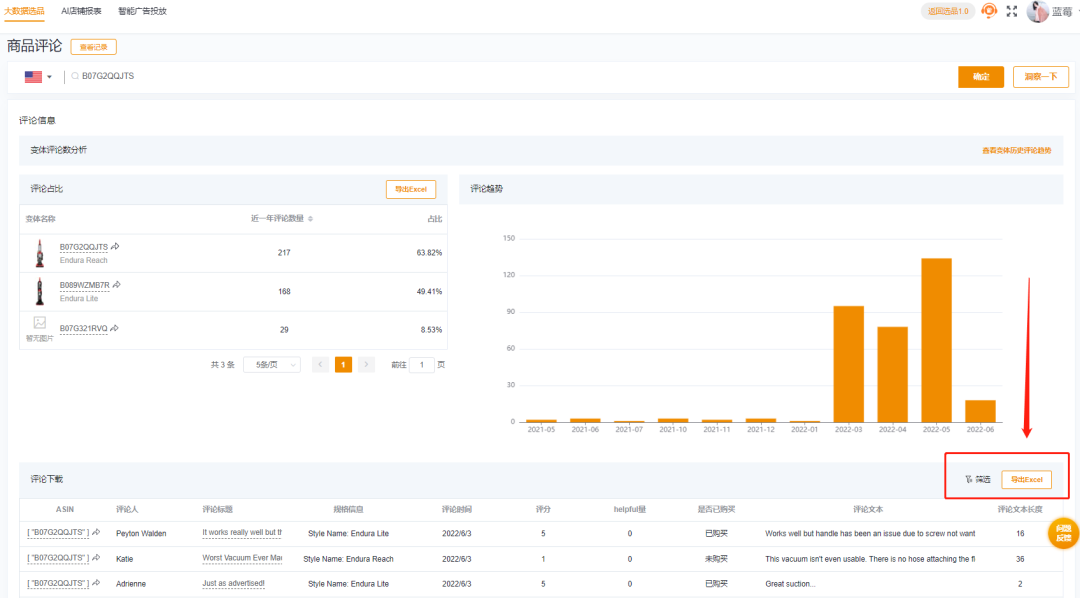The width and height of the screenshot is (1080, 598).
Task: Click the 问题反馈 feedback floating button
Action: point(1063,533)
